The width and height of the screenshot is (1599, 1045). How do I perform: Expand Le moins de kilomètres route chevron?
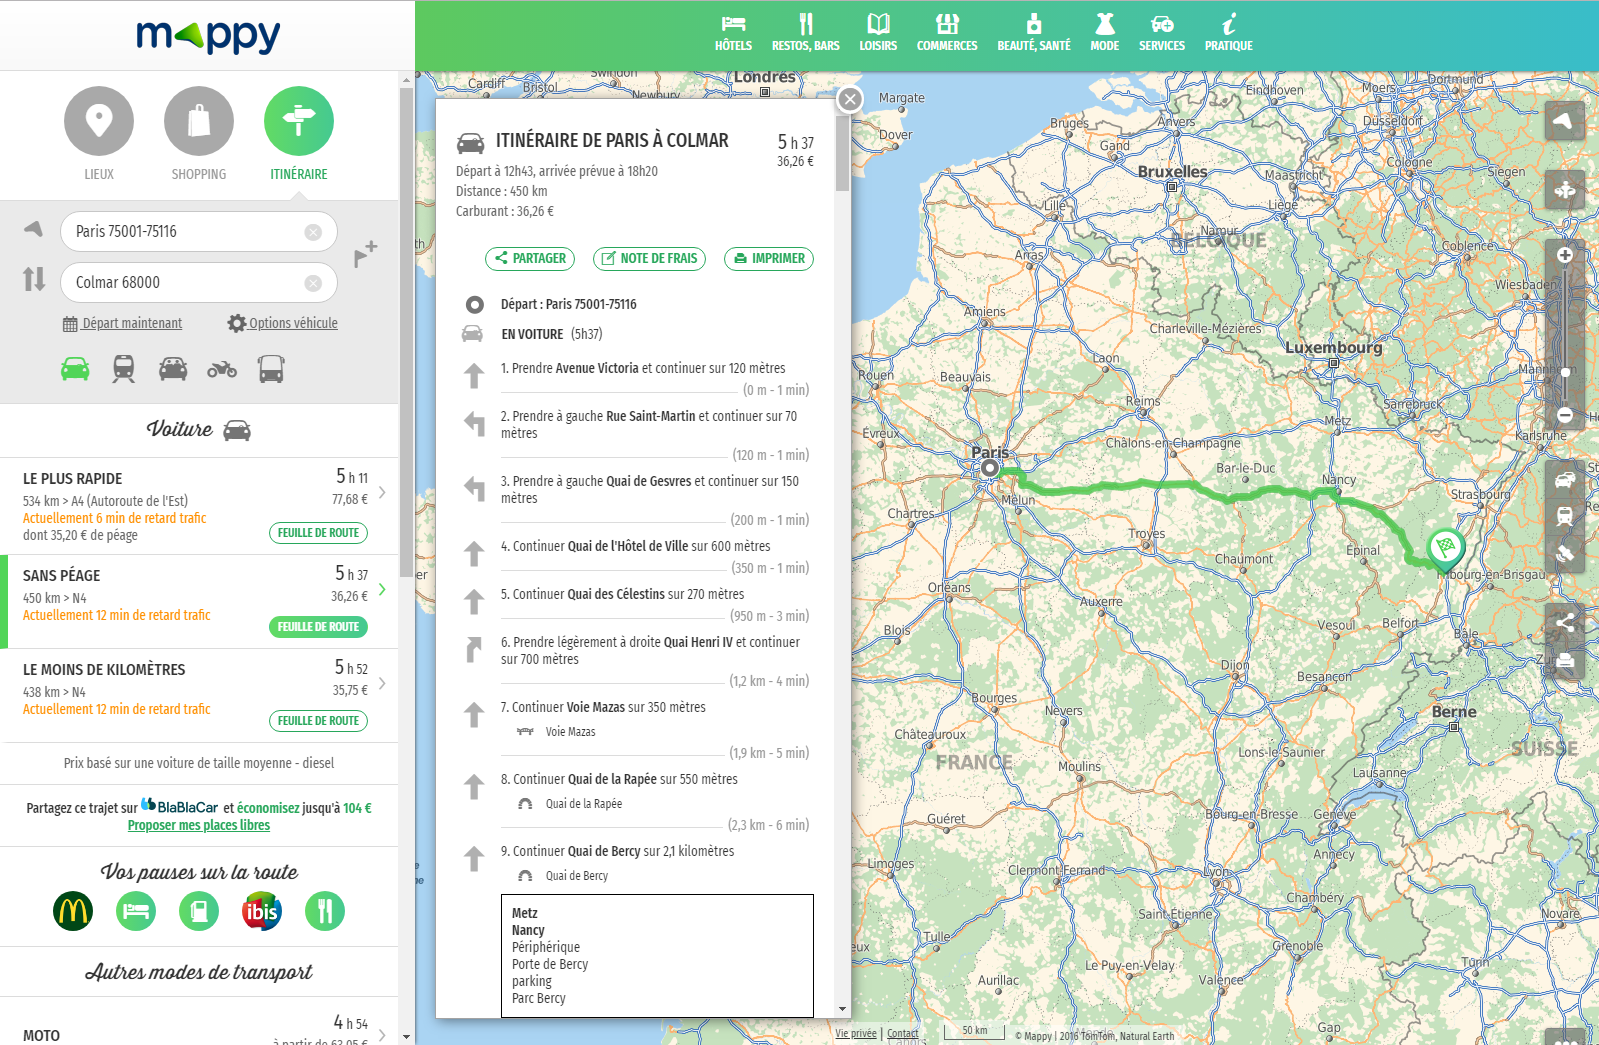tap(382, 683)
